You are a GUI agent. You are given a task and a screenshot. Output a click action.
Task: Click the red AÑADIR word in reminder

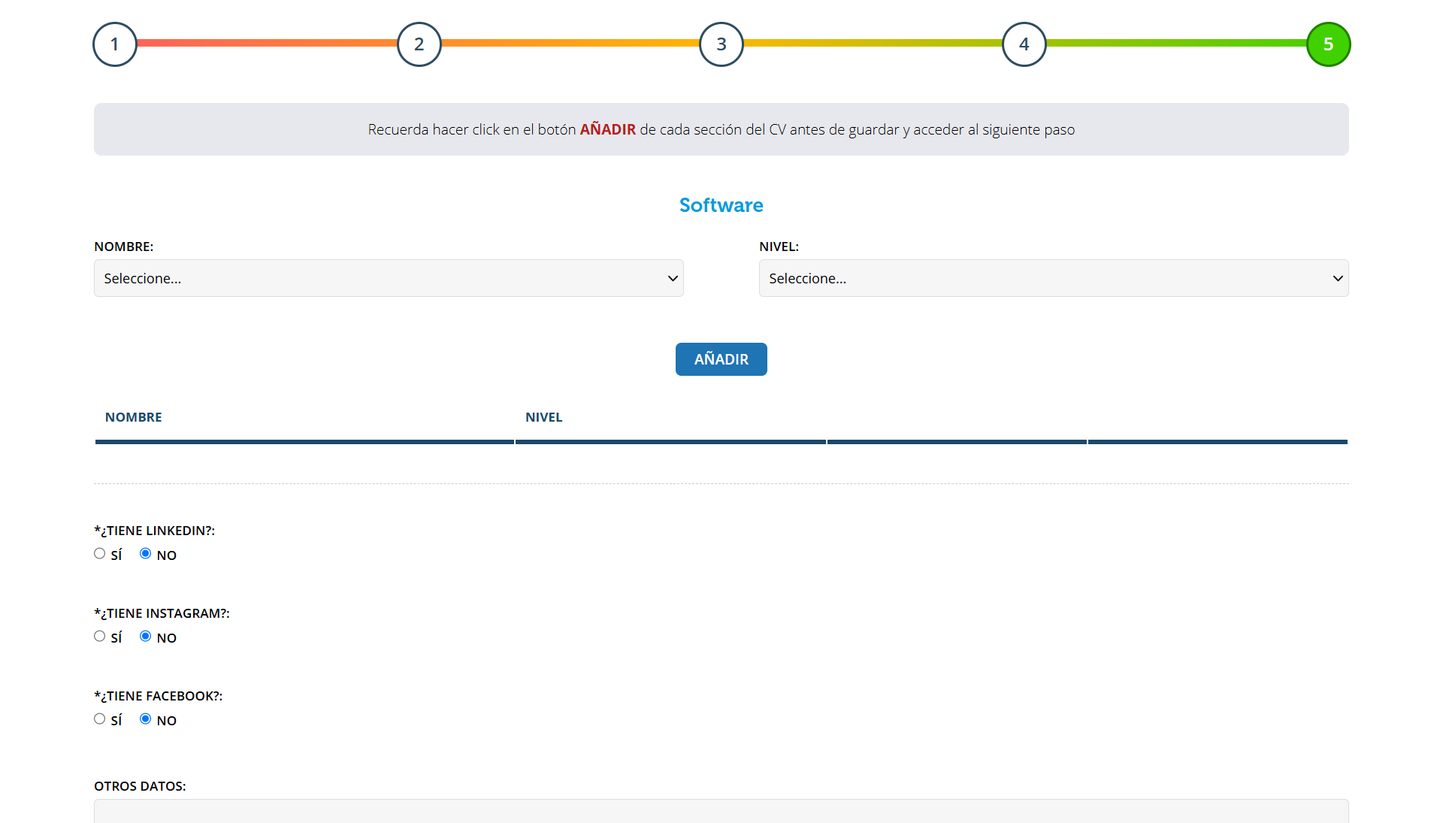608,129
